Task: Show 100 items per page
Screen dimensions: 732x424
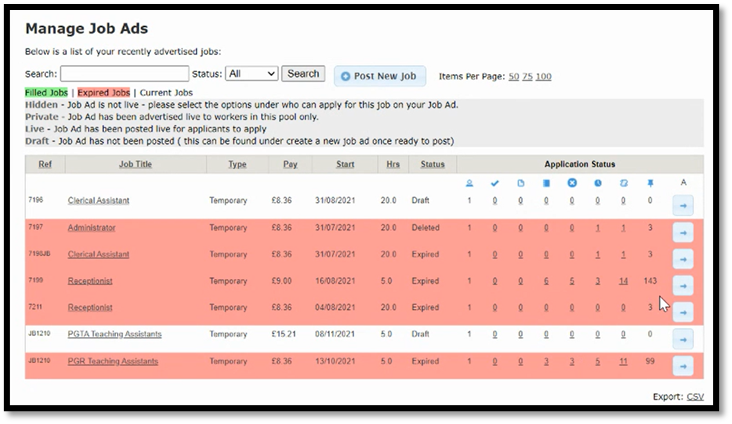Action: click(543, 77)
